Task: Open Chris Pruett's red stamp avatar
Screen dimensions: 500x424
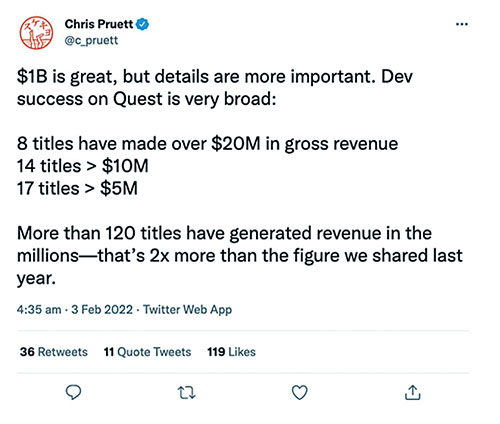Action: click(x=36, y=33)
